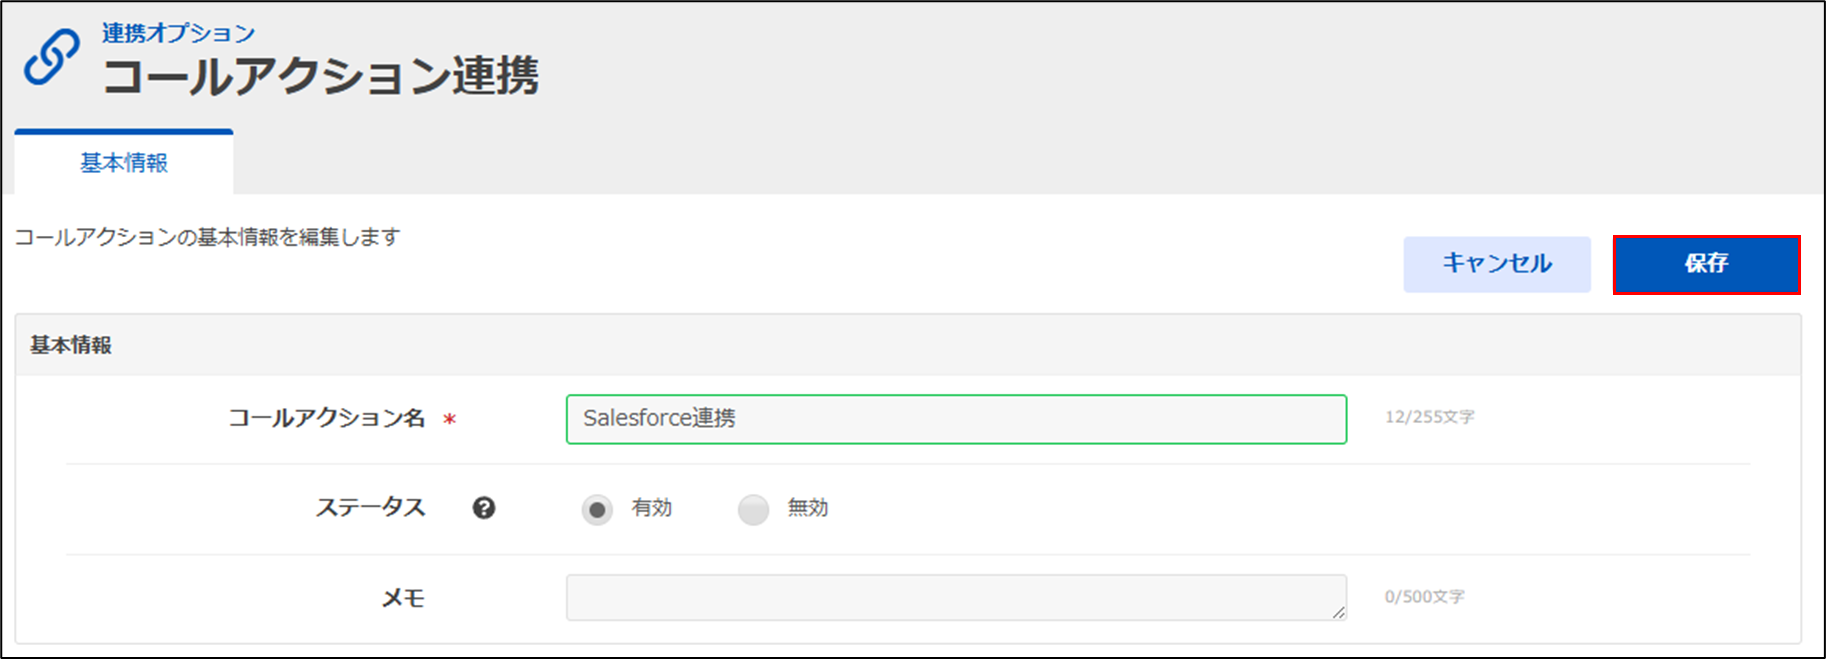Click the ステータス help question mark icon

tap(484, 508)
